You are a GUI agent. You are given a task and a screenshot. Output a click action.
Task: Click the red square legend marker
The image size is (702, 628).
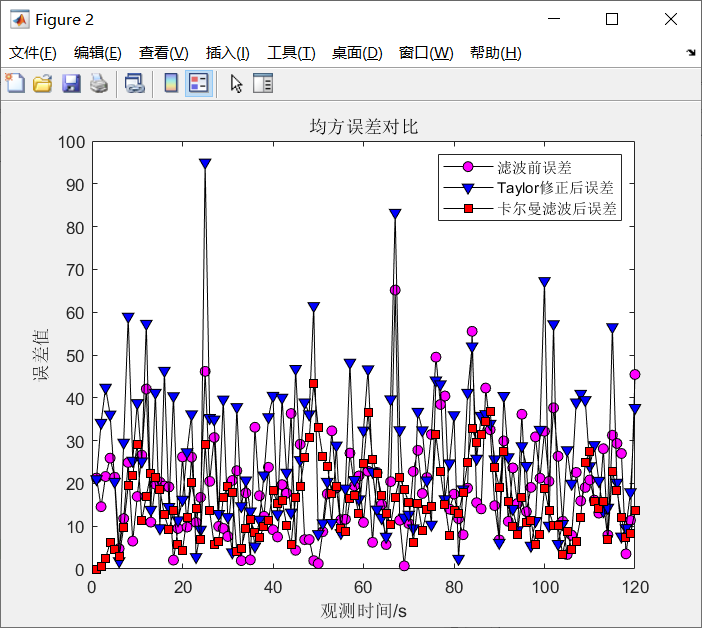(x=468, y=209)
